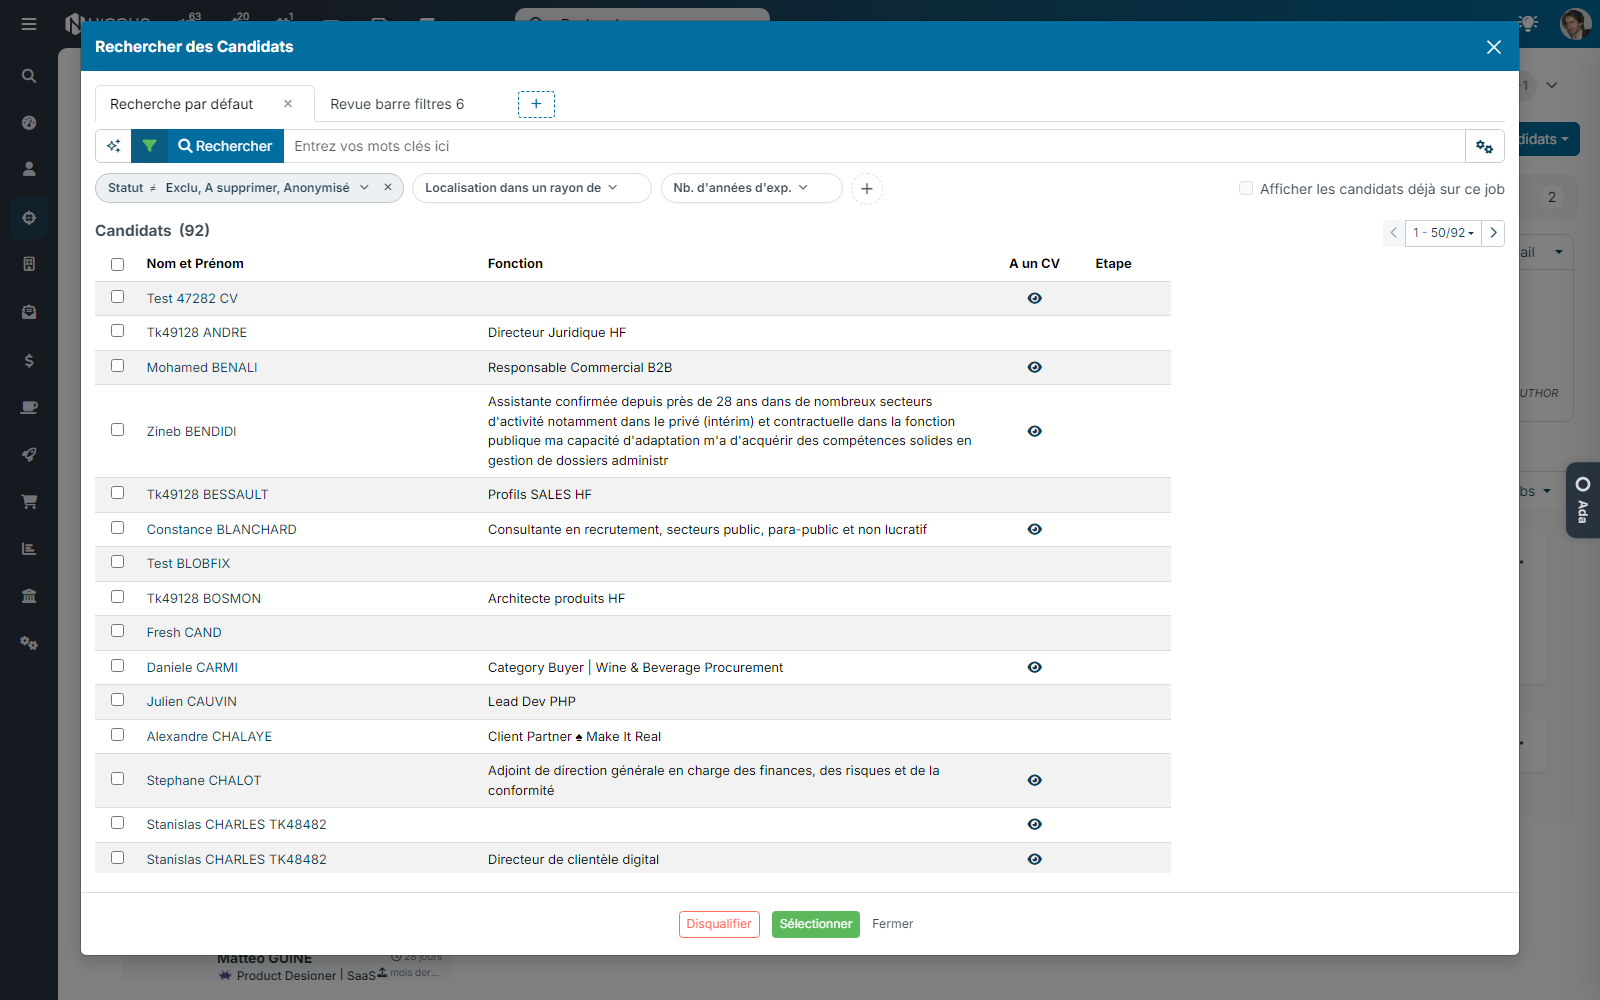Open search settings gears icon
The image size is (1600, 1000).
click(x=1485, y=146)
